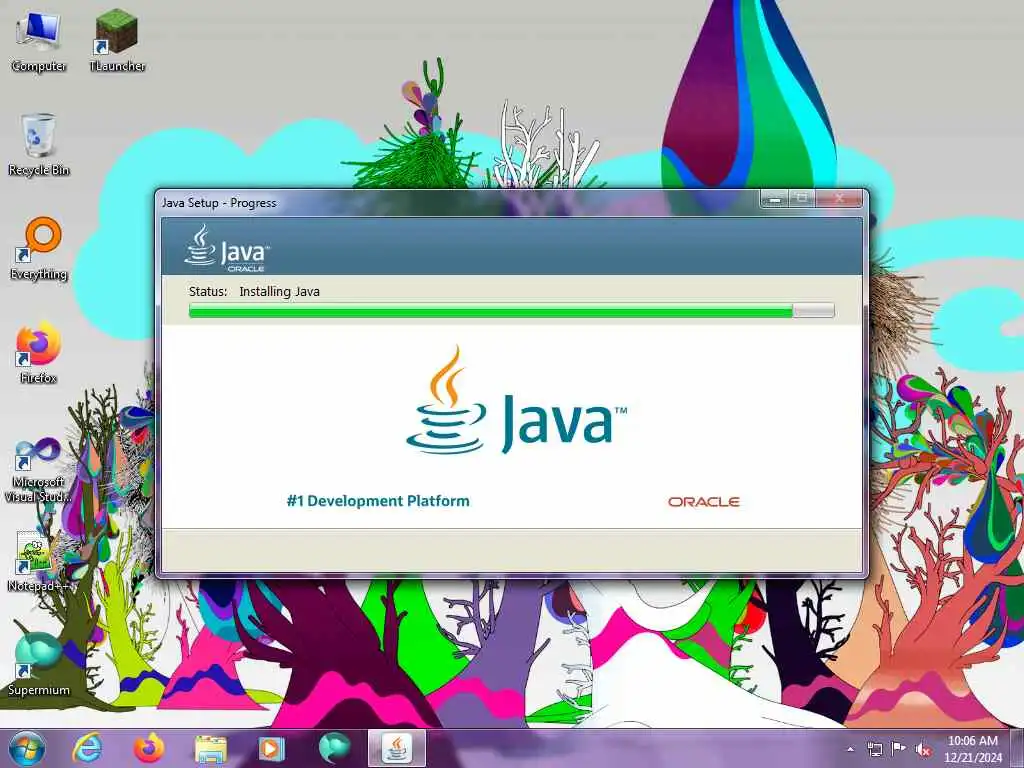The image size is (1024, 768).
Task: Select the Microsoft Visual Studio shortcut
Action: 39,470
